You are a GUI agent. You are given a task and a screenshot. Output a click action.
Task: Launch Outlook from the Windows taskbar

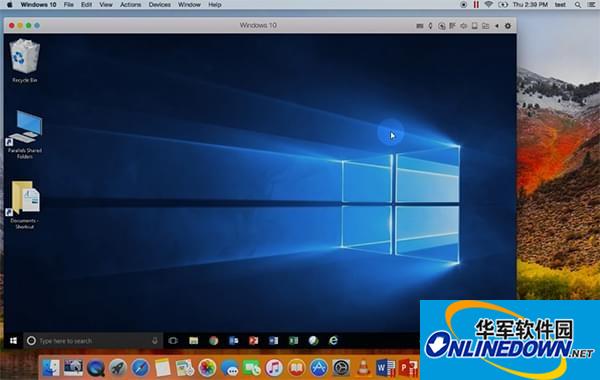tap(233, 341)
